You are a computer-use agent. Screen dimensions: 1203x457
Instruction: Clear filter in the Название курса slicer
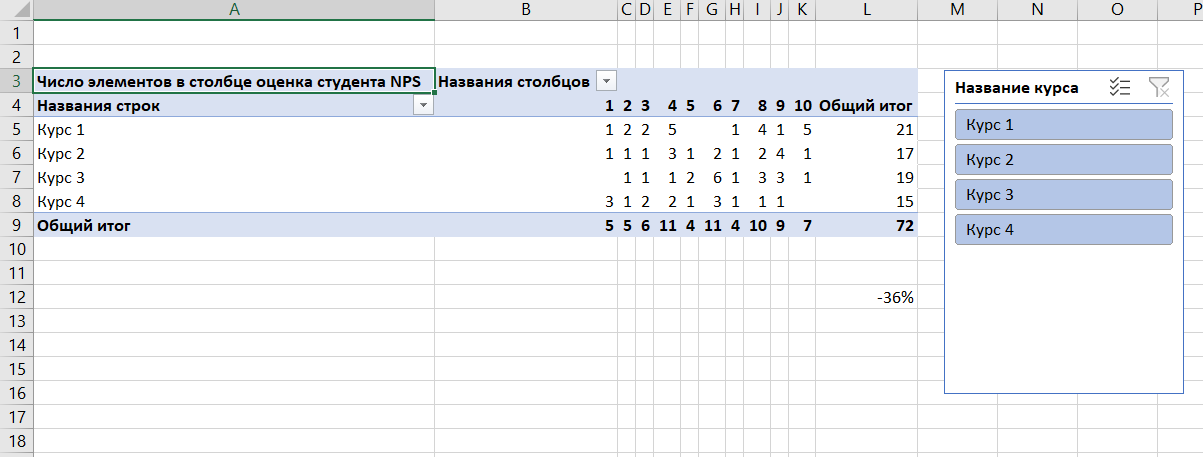(x=1159, y=88)
